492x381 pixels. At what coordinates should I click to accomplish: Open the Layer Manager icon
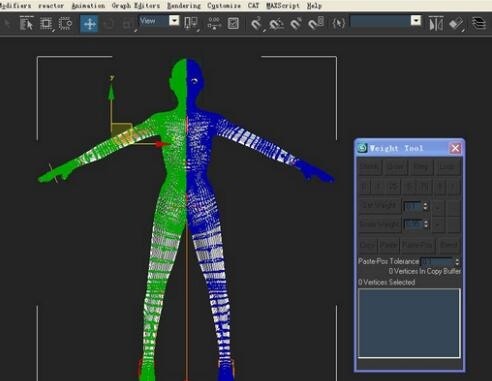pos(479,24)
